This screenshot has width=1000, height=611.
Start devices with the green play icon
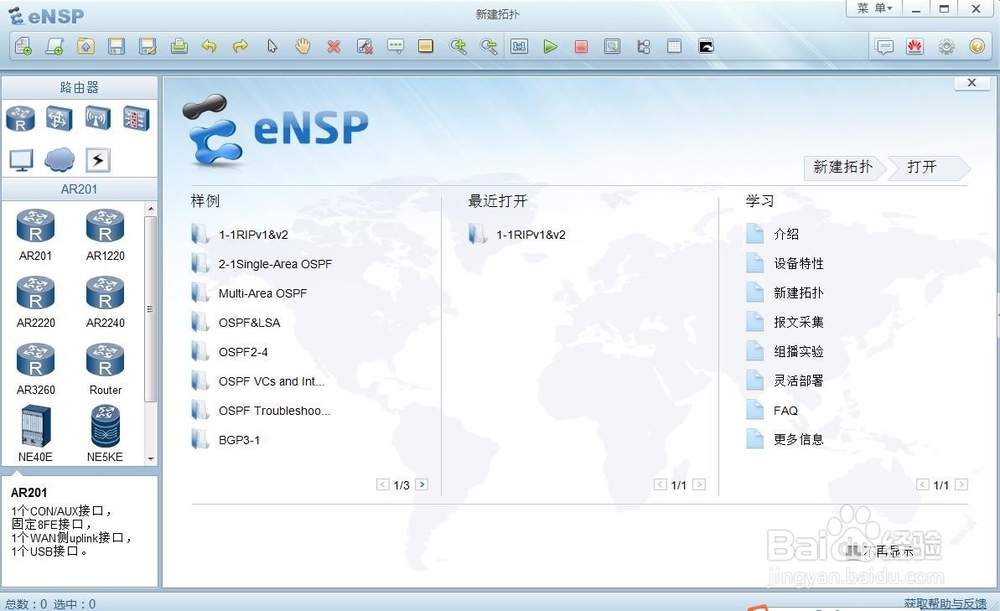tap(550, 47)
